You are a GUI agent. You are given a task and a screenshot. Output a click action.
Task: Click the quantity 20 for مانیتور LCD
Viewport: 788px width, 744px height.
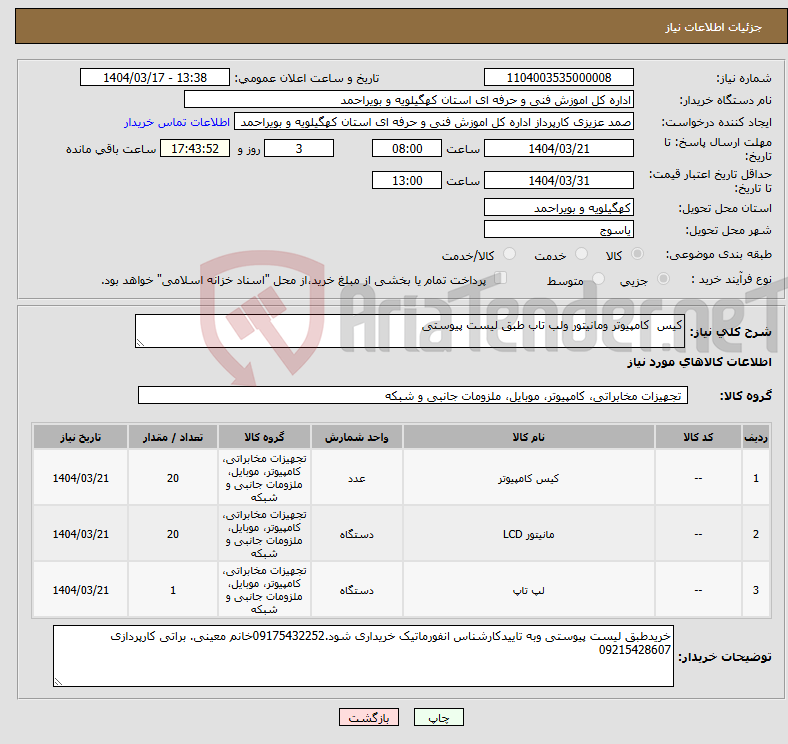coord(173,534)
